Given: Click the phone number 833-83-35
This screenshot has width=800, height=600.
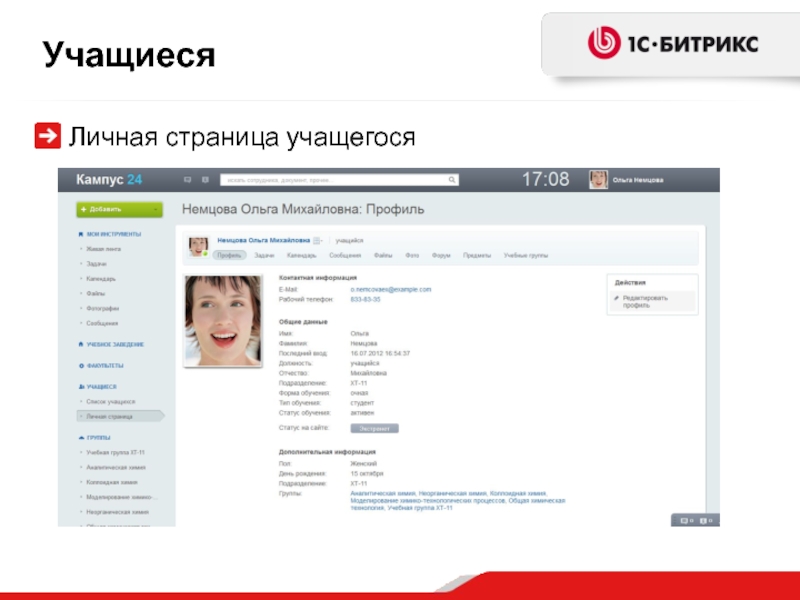Looking at the screenshot, I should pyautogui.click(x=365, y=299).
